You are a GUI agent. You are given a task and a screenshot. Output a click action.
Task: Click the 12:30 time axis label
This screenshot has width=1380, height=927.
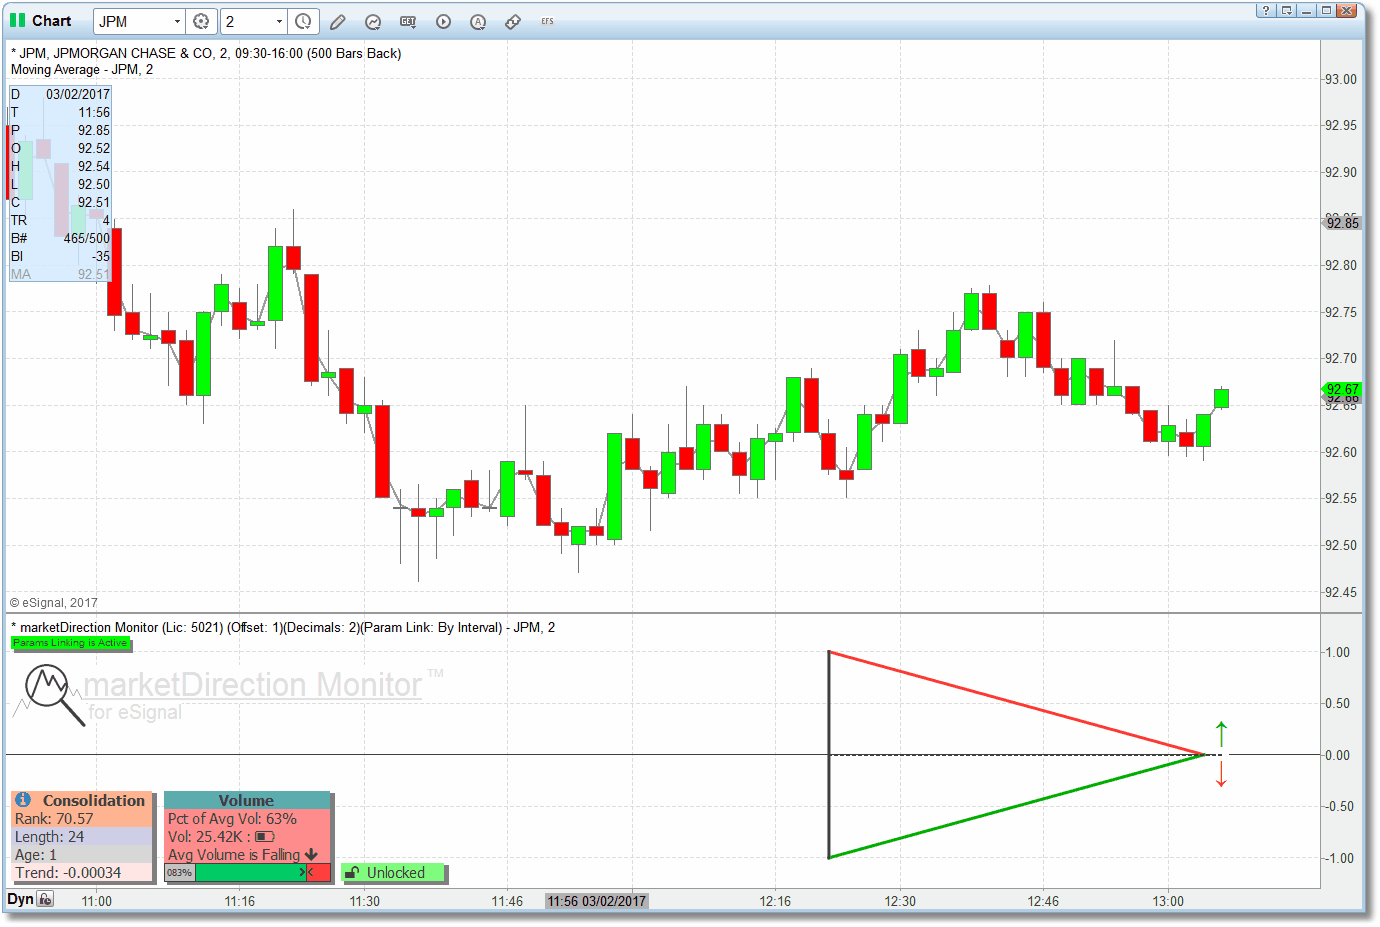coord(900,901)
